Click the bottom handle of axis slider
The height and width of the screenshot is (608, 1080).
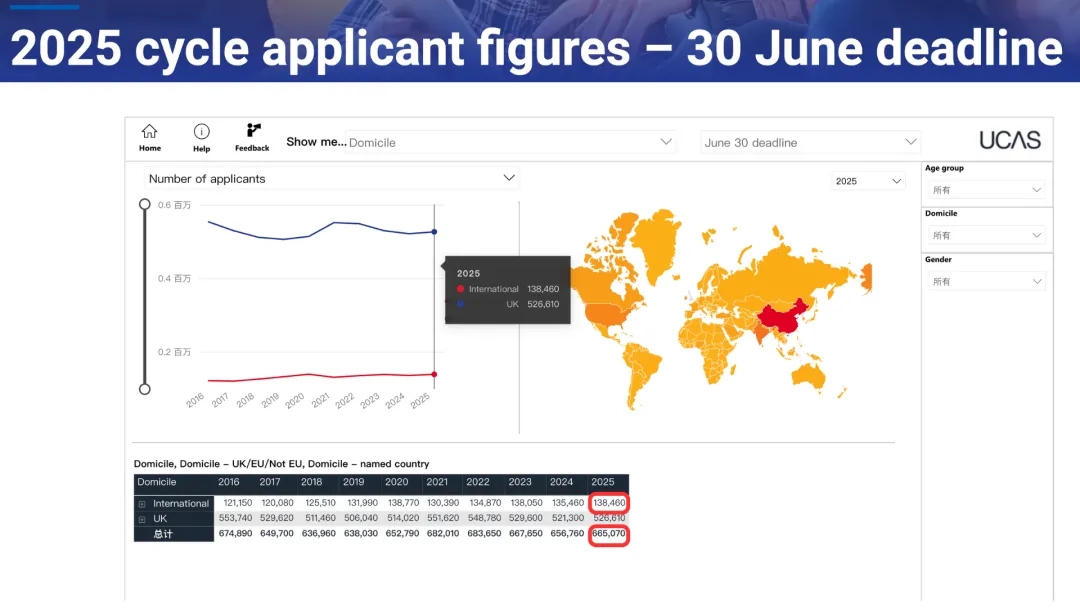coord(145,389)
